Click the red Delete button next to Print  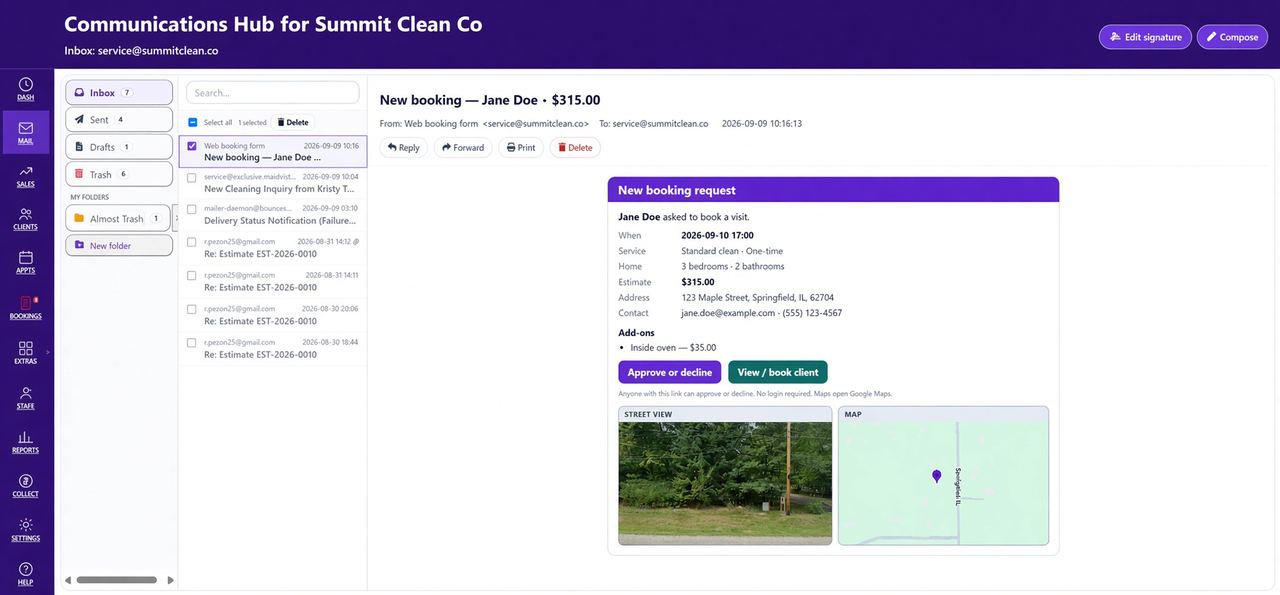pos(575,148)
